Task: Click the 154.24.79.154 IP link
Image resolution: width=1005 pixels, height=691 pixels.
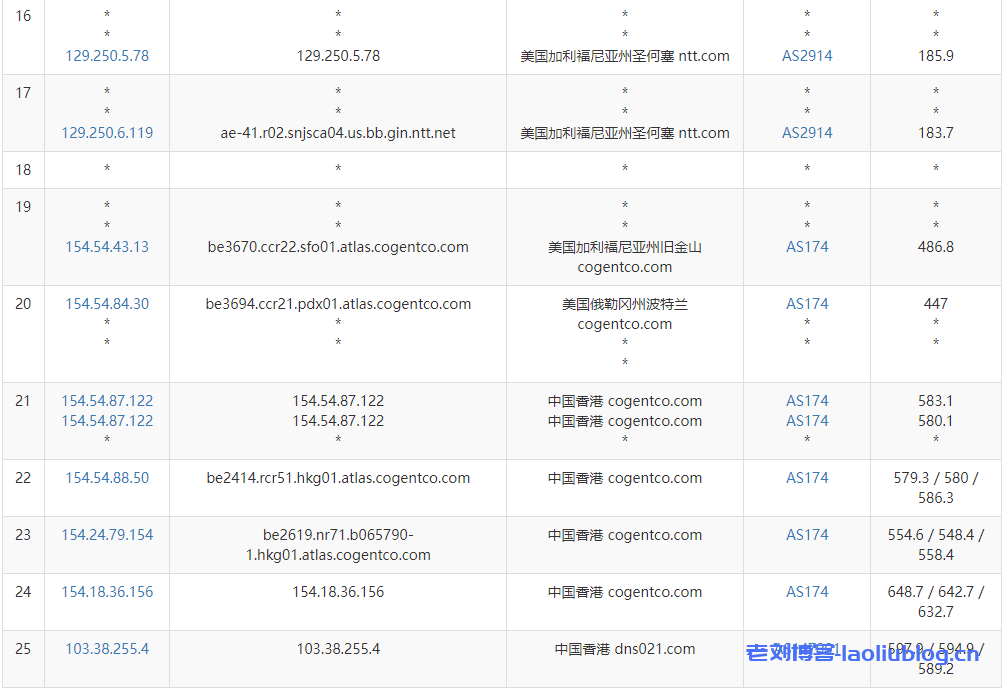Action: pyautogui.click(x=107, y=535)
